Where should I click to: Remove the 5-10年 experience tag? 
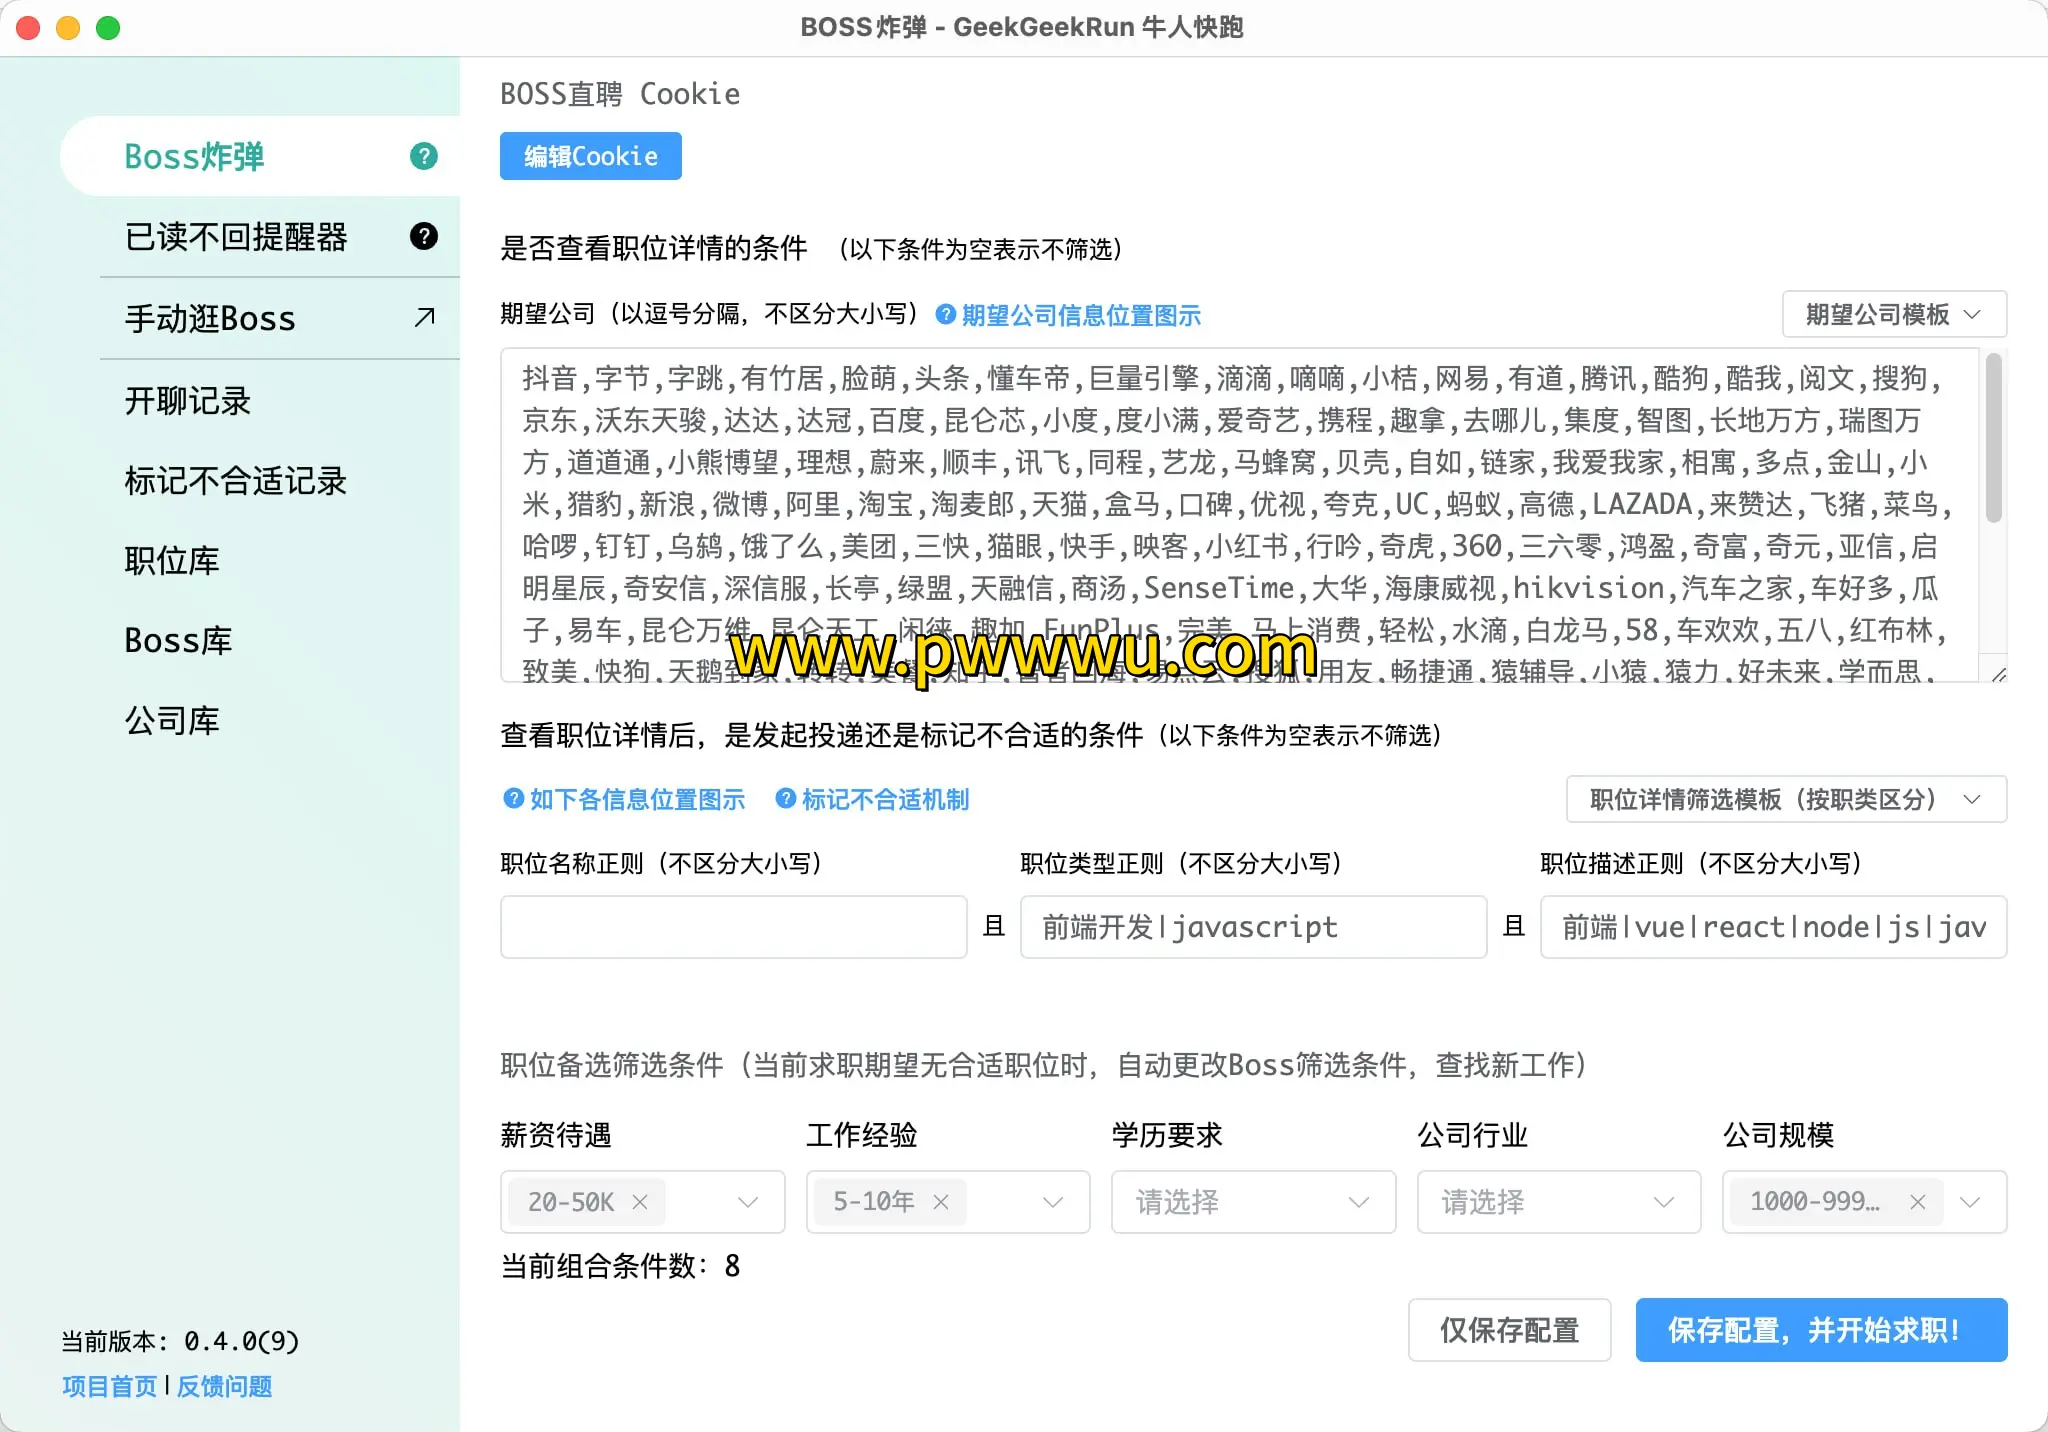tap(940, 1202)
